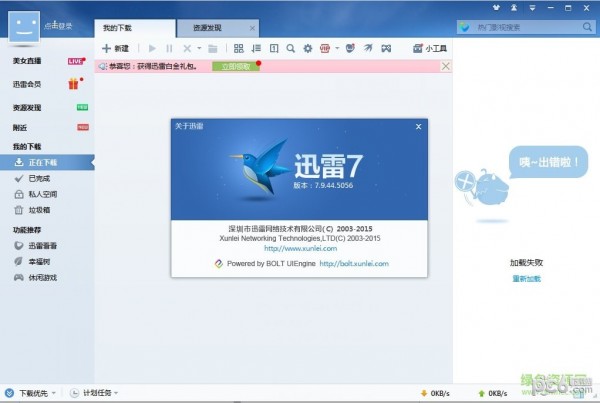Close the 关于迅雷 dialog
This screenshot has height=403, width=600.
[419, 127]
